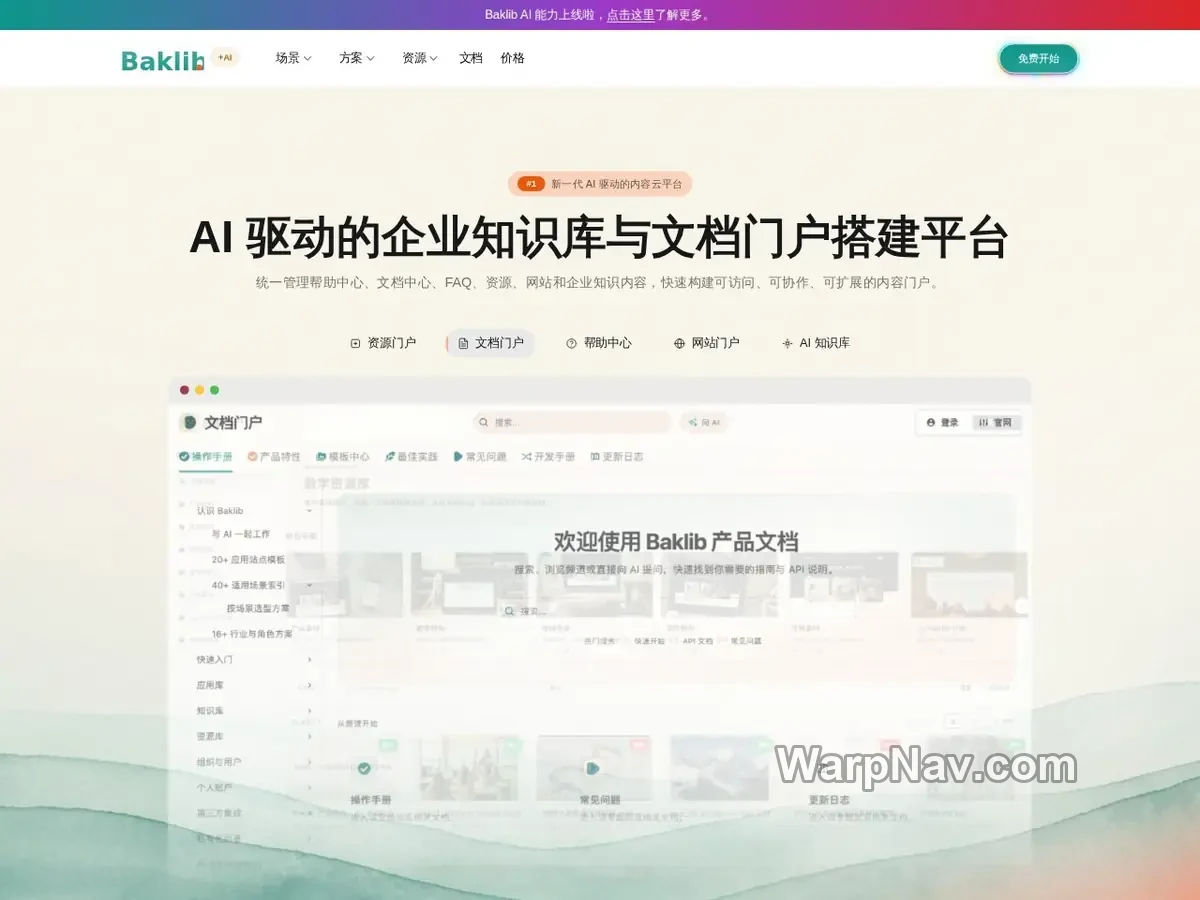Expand the 知识库 sidebar section
Viewport: 1200px width, 900px height.
pyautogui.click(x=310, y=711)
